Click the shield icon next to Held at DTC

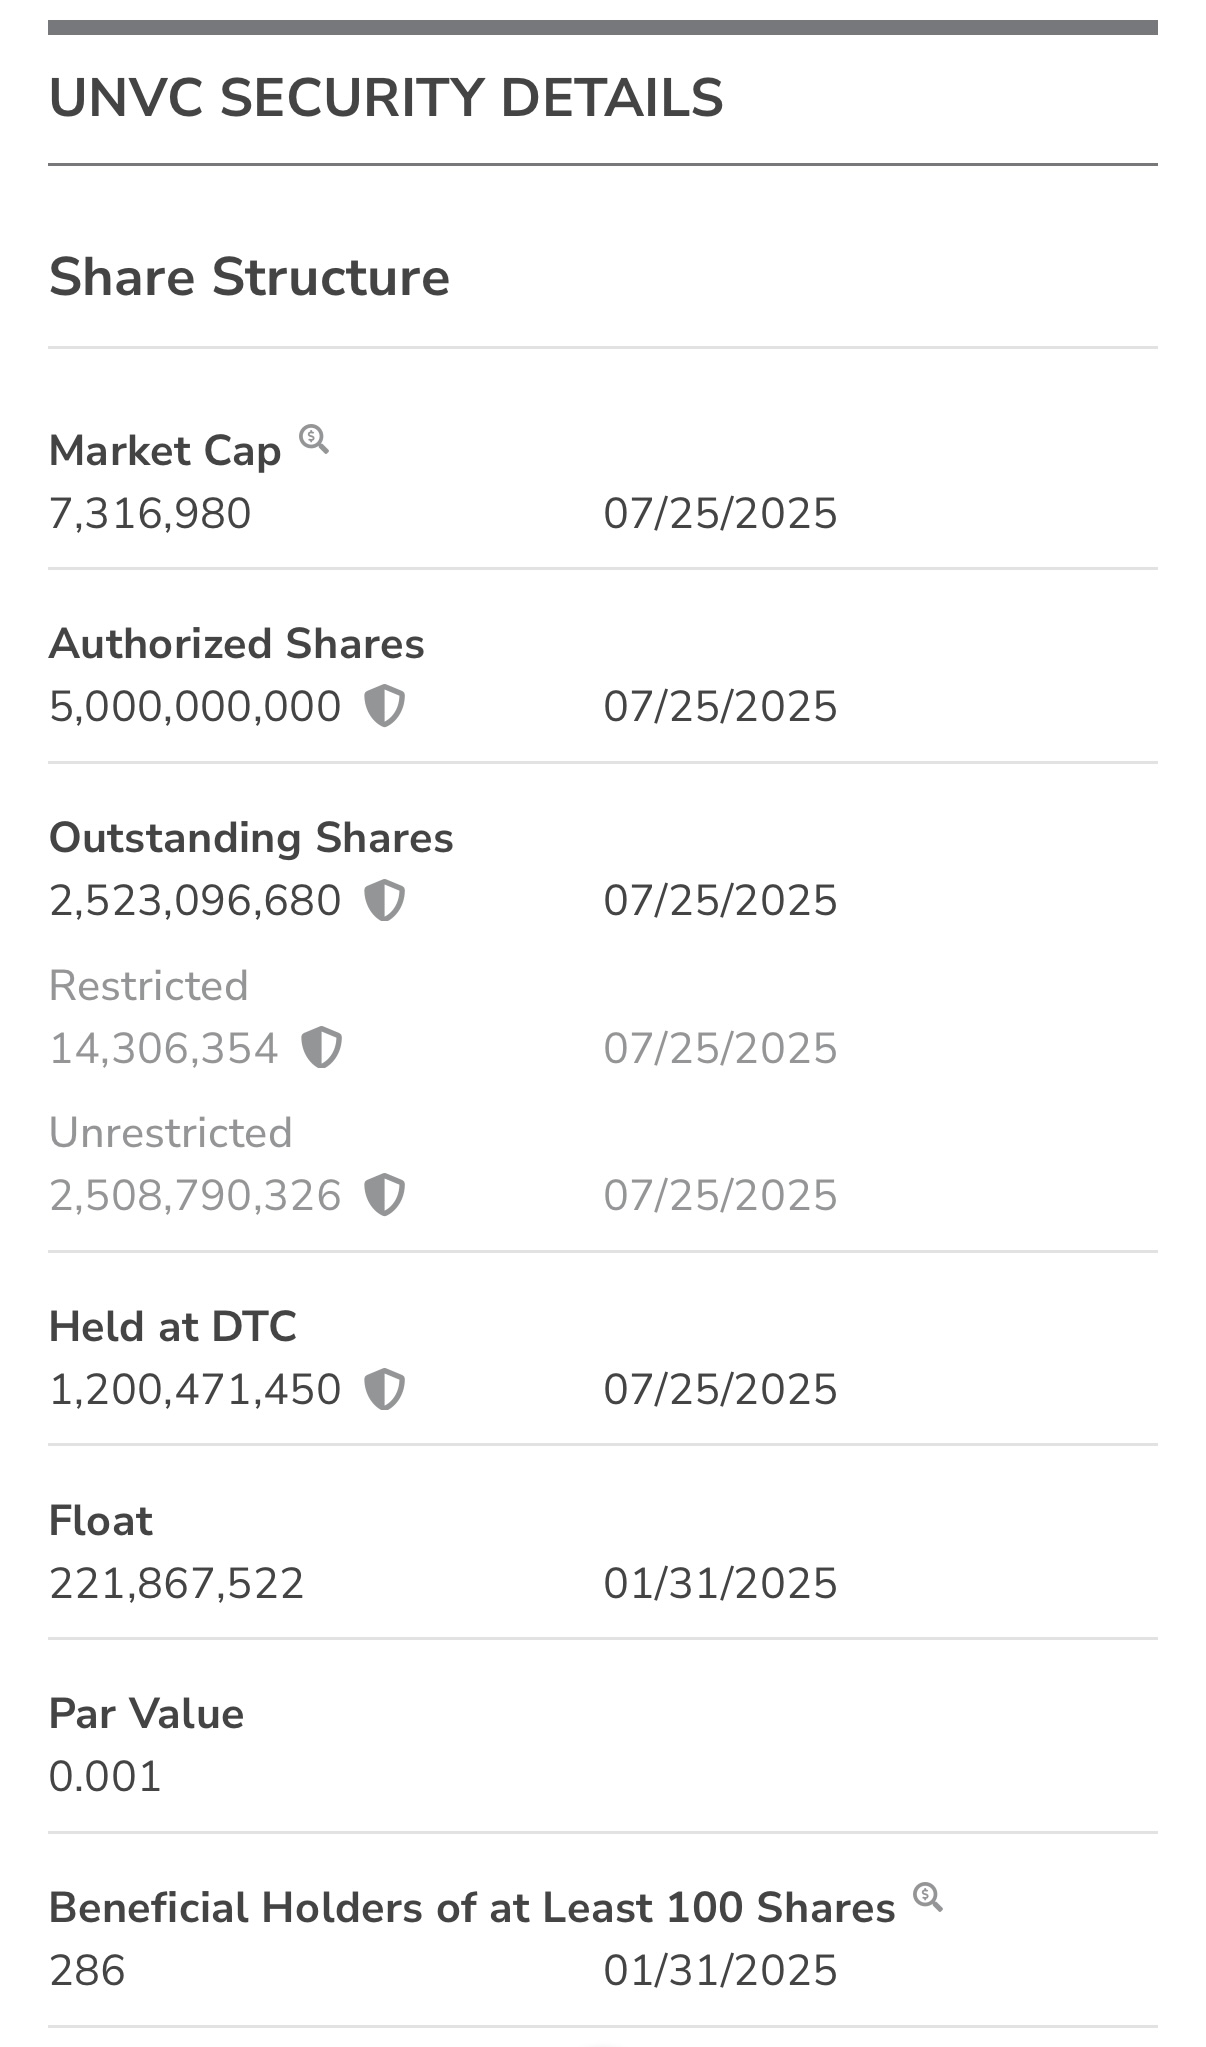(x=384, y=1389)
